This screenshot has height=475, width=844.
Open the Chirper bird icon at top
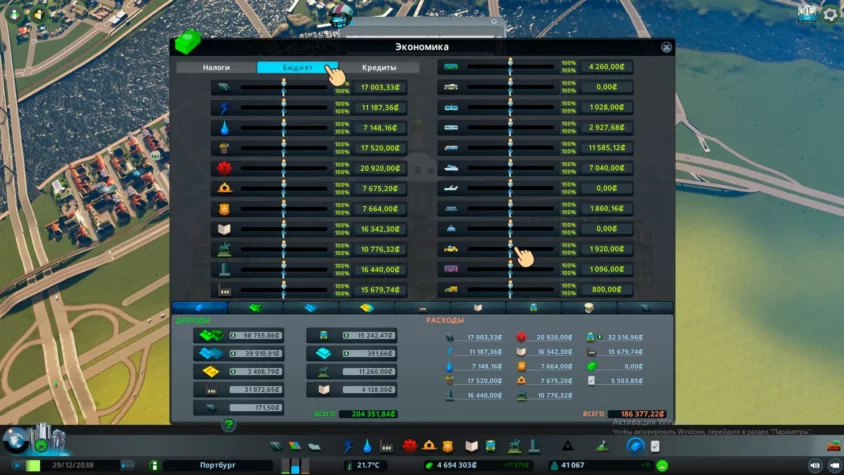click(x=340, y=15)
